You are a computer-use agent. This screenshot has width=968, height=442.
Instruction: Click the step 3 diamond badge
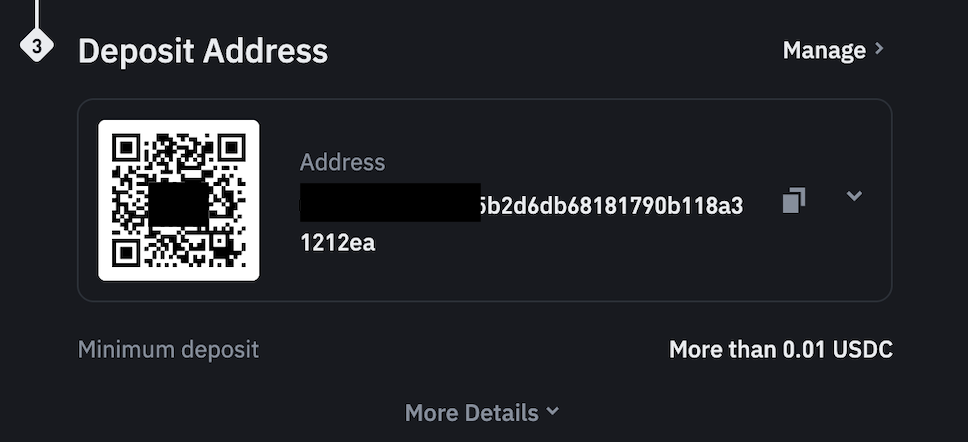click(37, 47)
